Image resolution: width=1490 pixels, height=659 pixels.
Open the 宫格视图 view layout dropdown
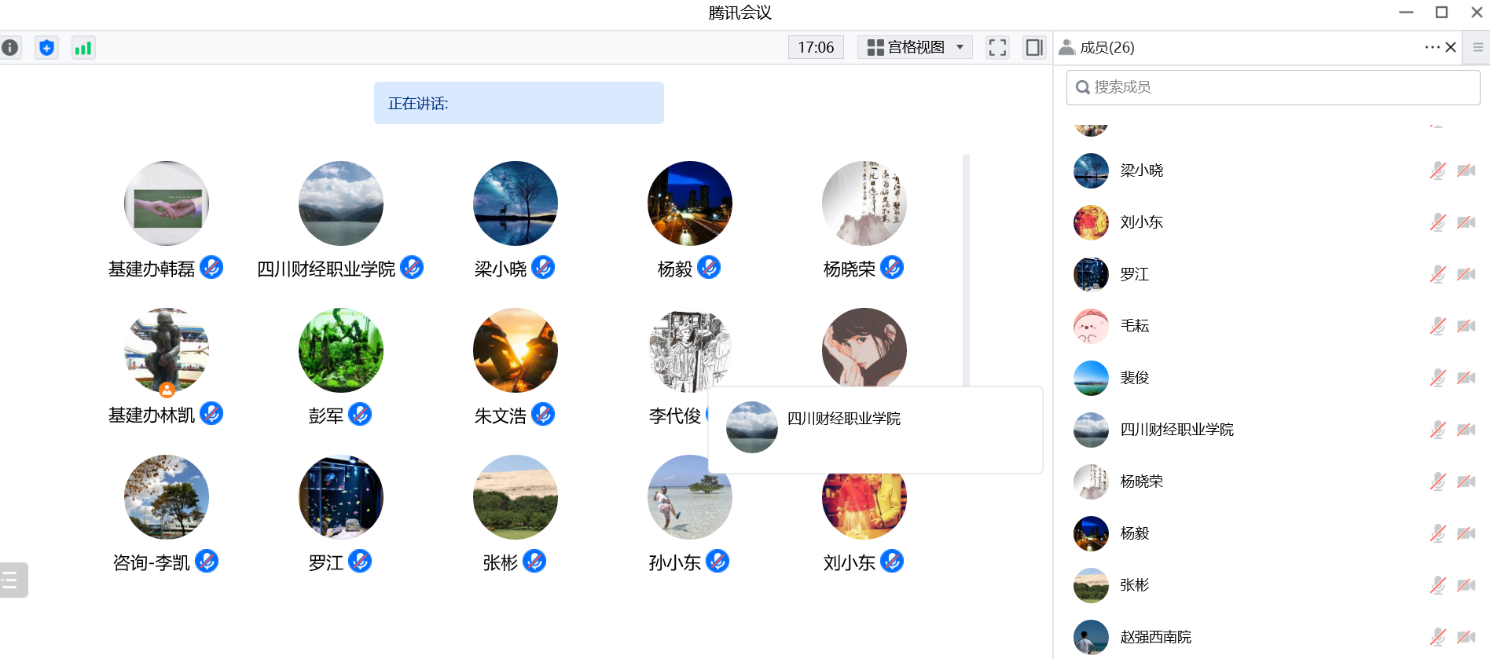pos(914,47)
